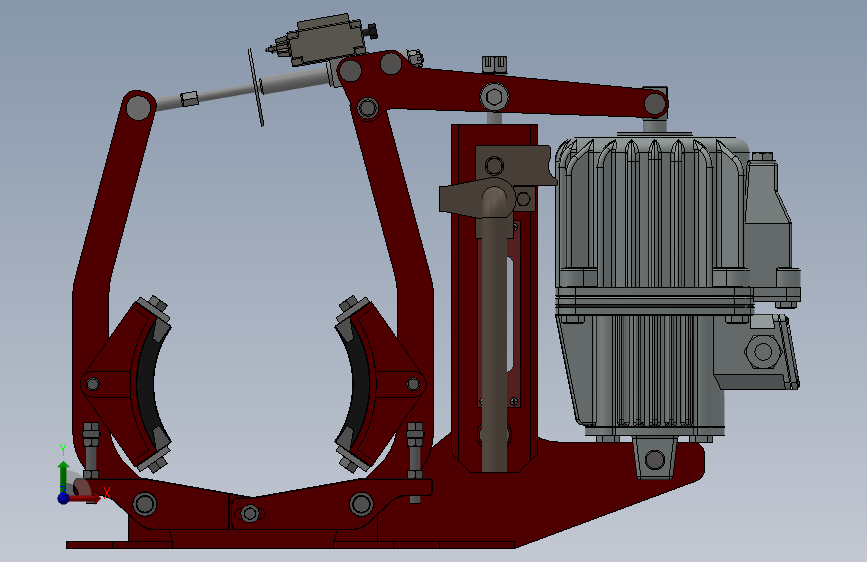Image resolution: width=867 pixels, height=562 pixels.
Task: Select the thruster lower mounting lug pin
Action: click(655, 459)
